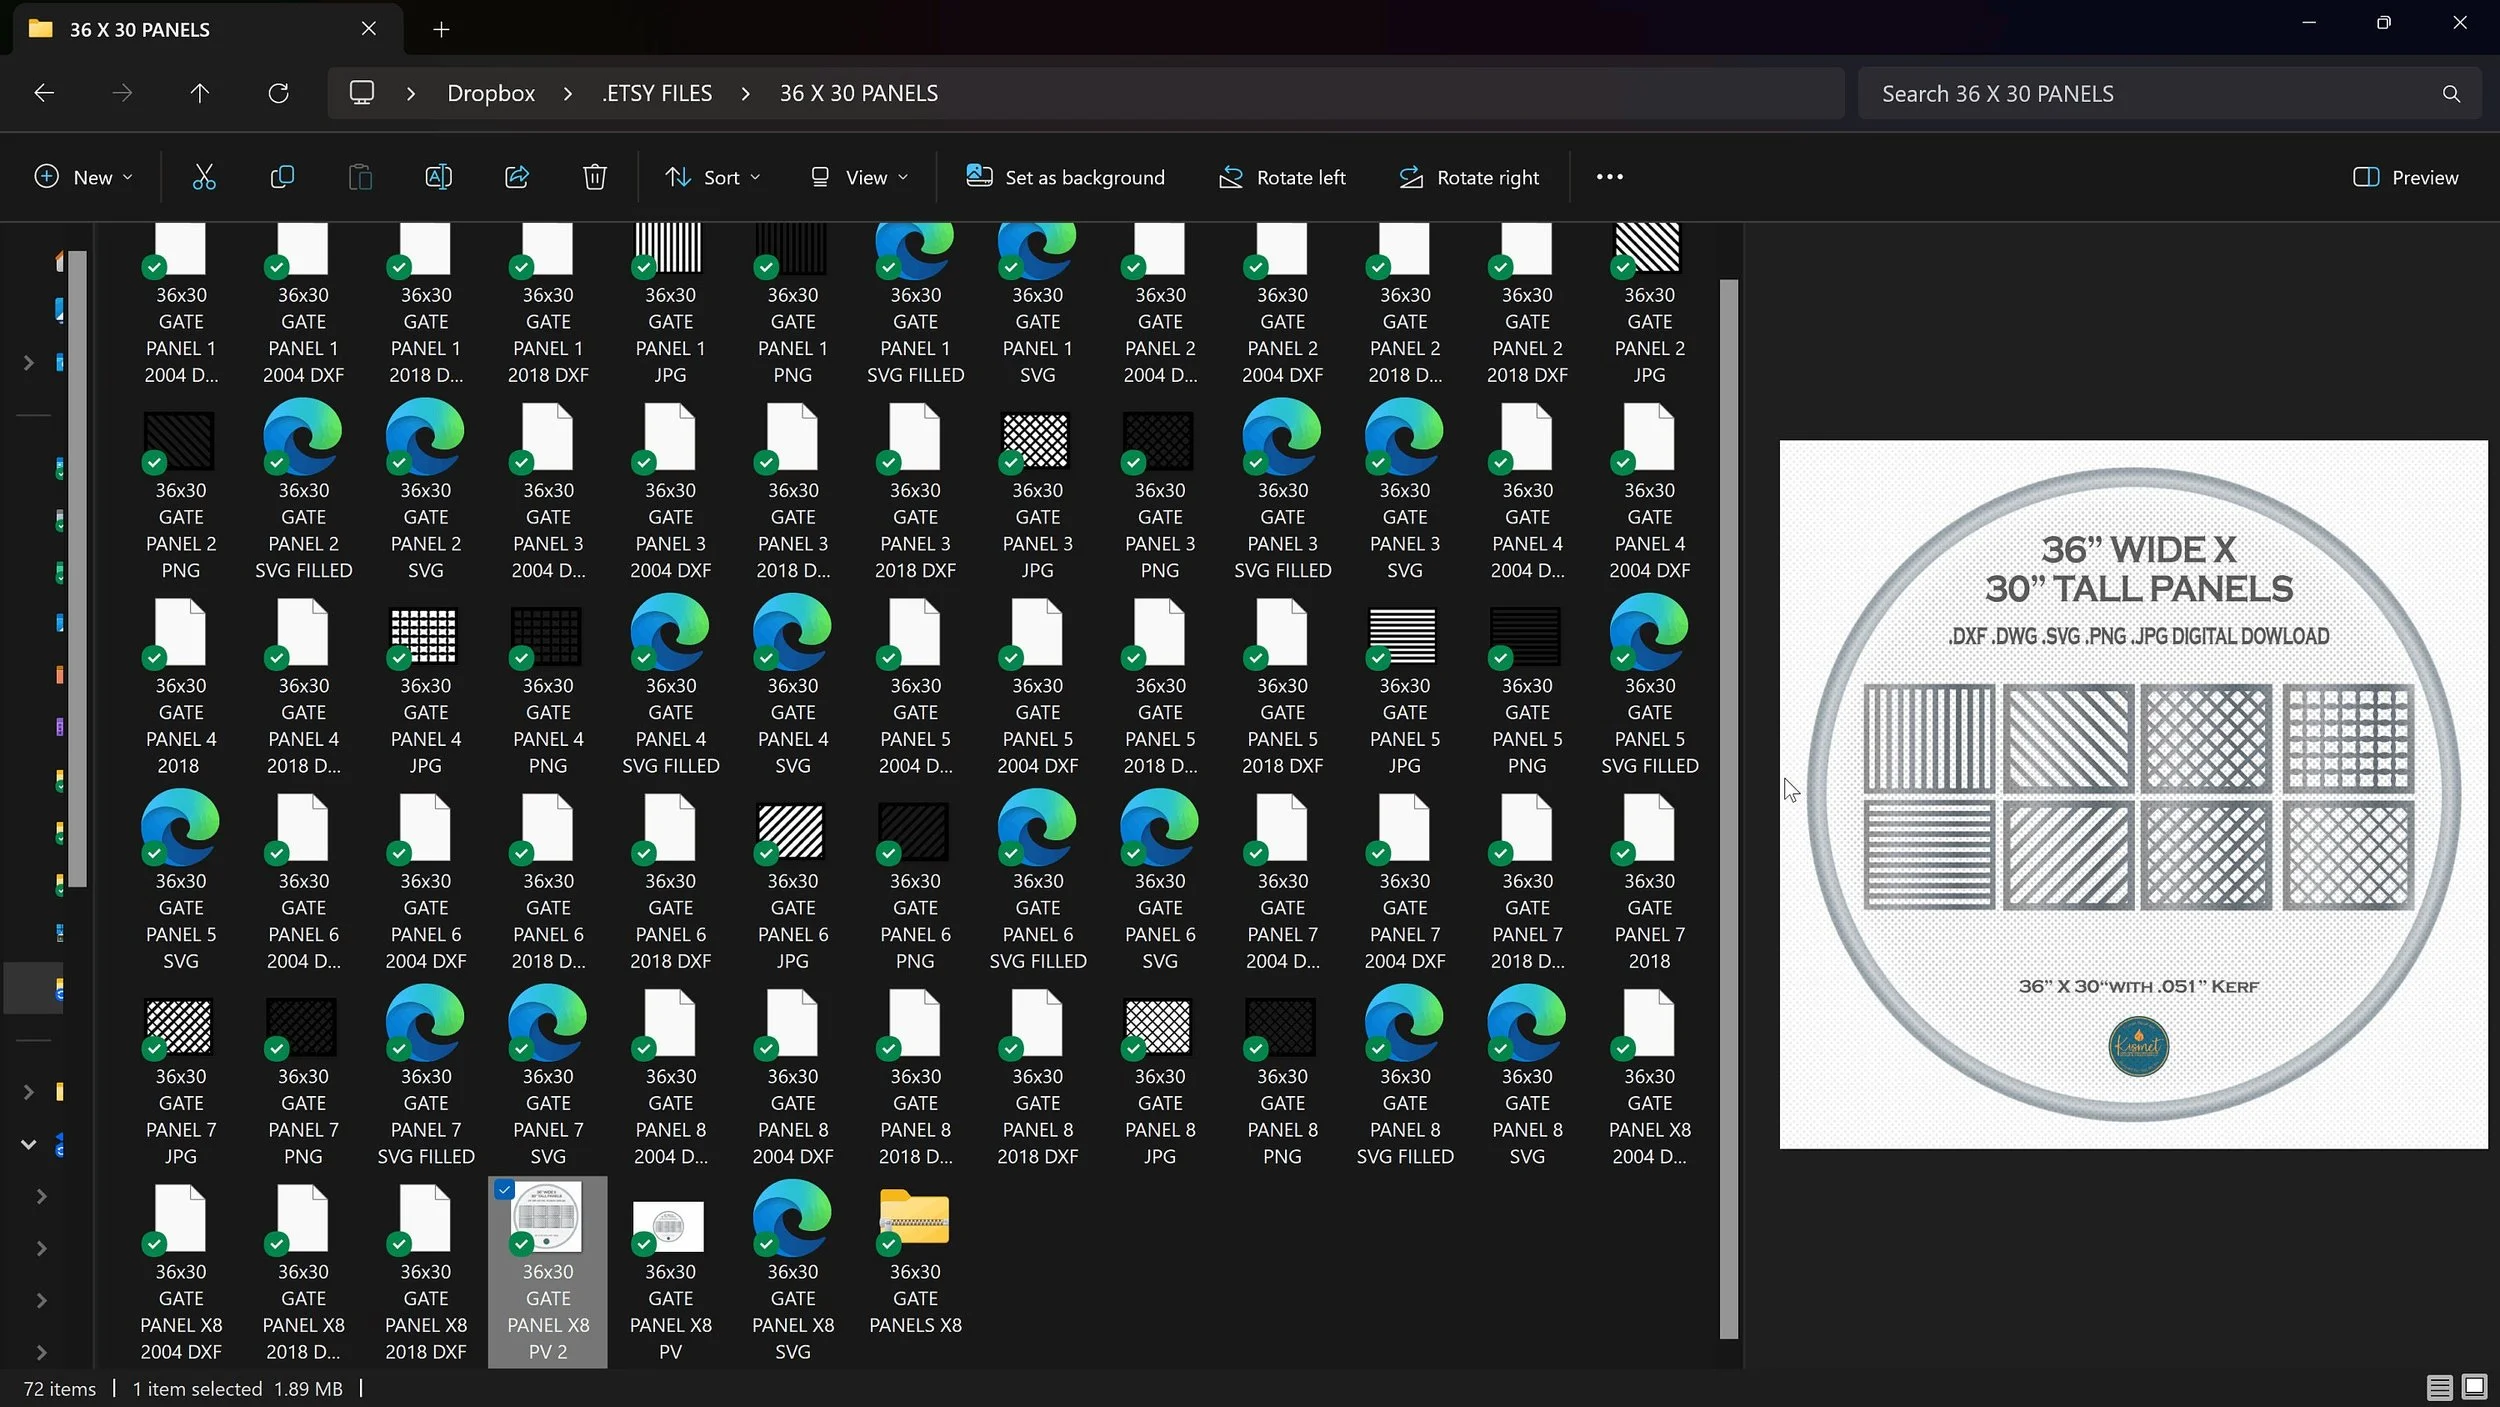Click Rotate right button
This screenshot has width=2500, height=1407.
point(1469,177)
